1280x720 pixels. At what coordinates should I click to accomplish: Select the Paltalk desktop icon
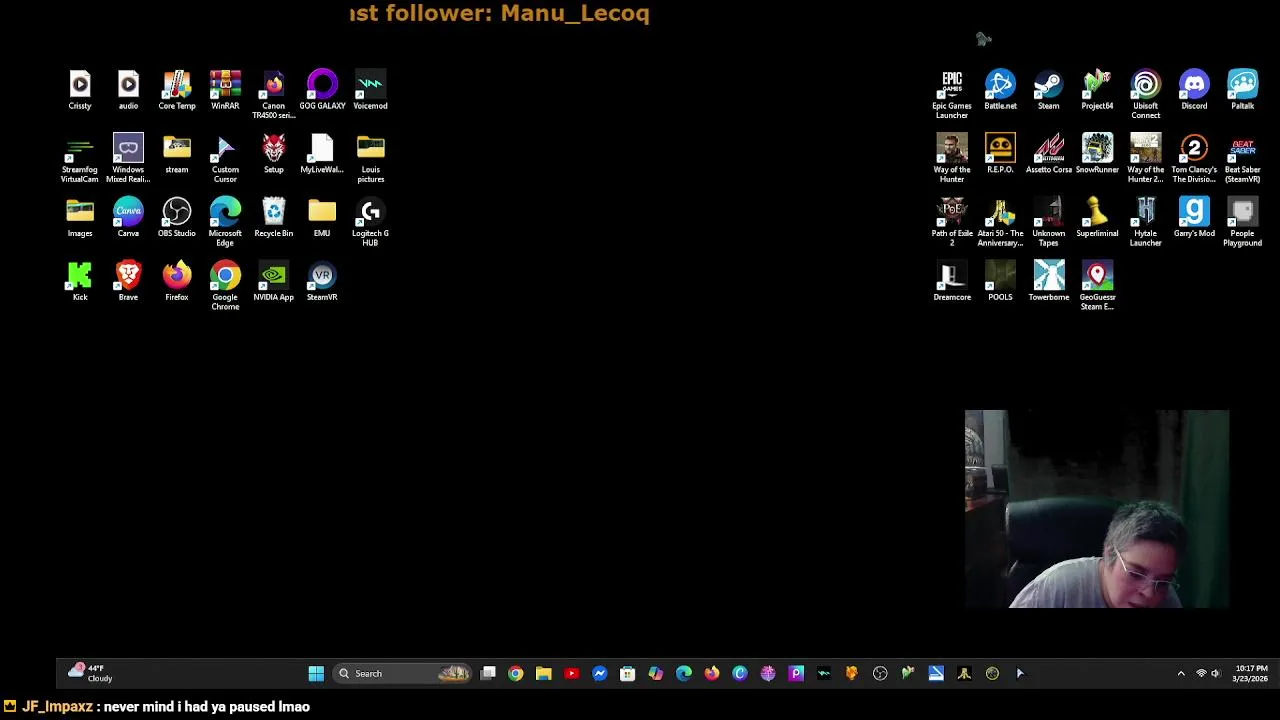coord(1243,90)
